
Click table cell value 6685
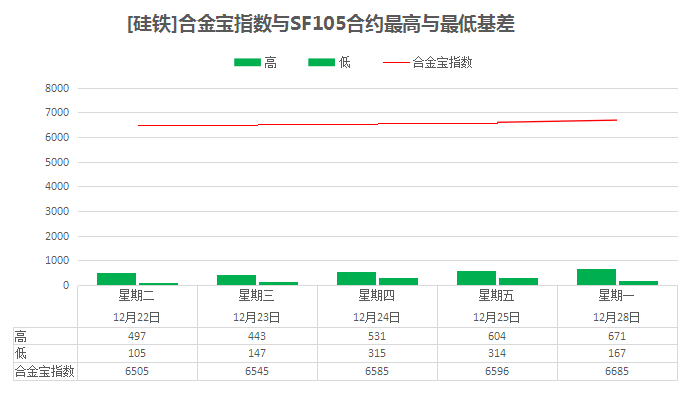click(617, 371)
